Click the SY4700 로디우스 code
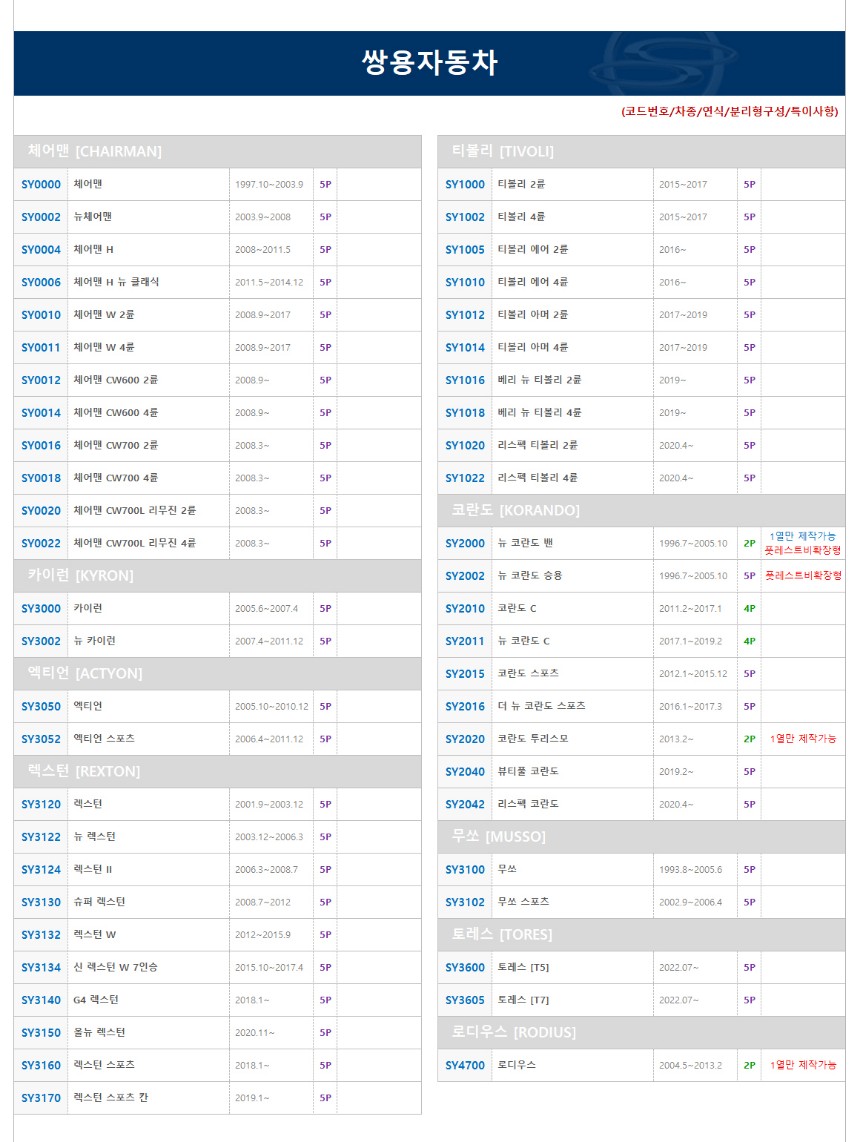 (465, 1066)
